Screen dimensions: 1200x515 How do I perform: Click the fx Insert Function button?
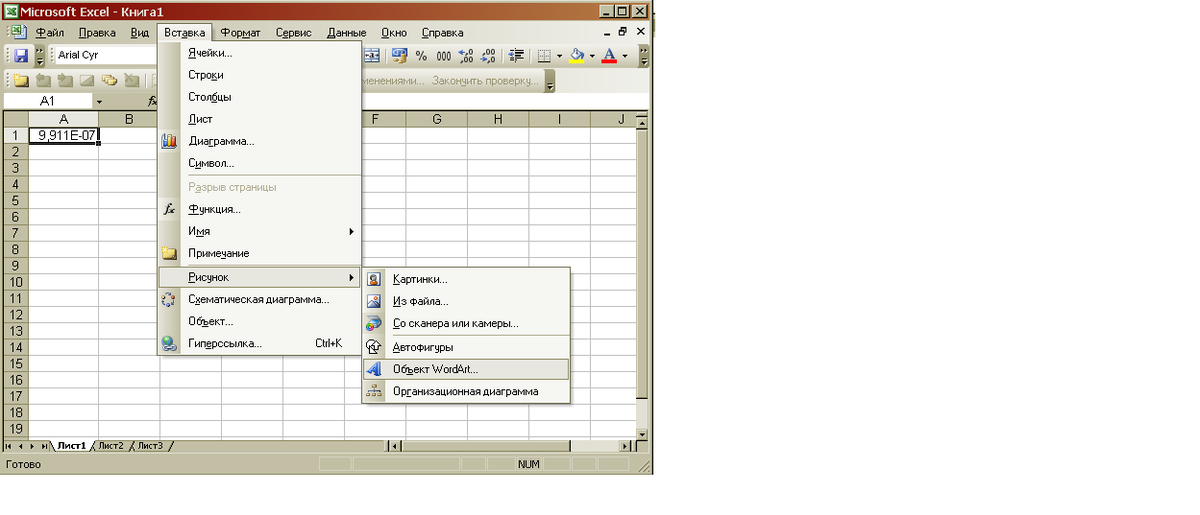152,101
